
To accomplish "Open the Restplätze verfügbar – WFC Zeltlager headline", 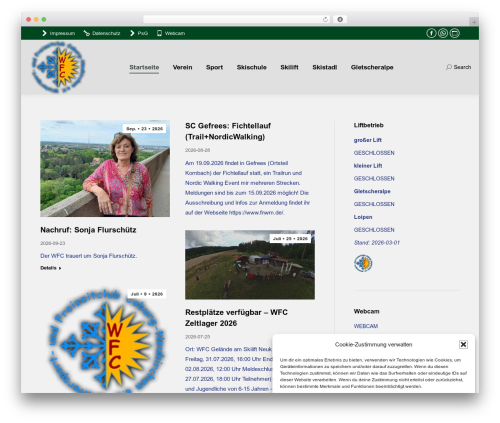I will 236,318.
